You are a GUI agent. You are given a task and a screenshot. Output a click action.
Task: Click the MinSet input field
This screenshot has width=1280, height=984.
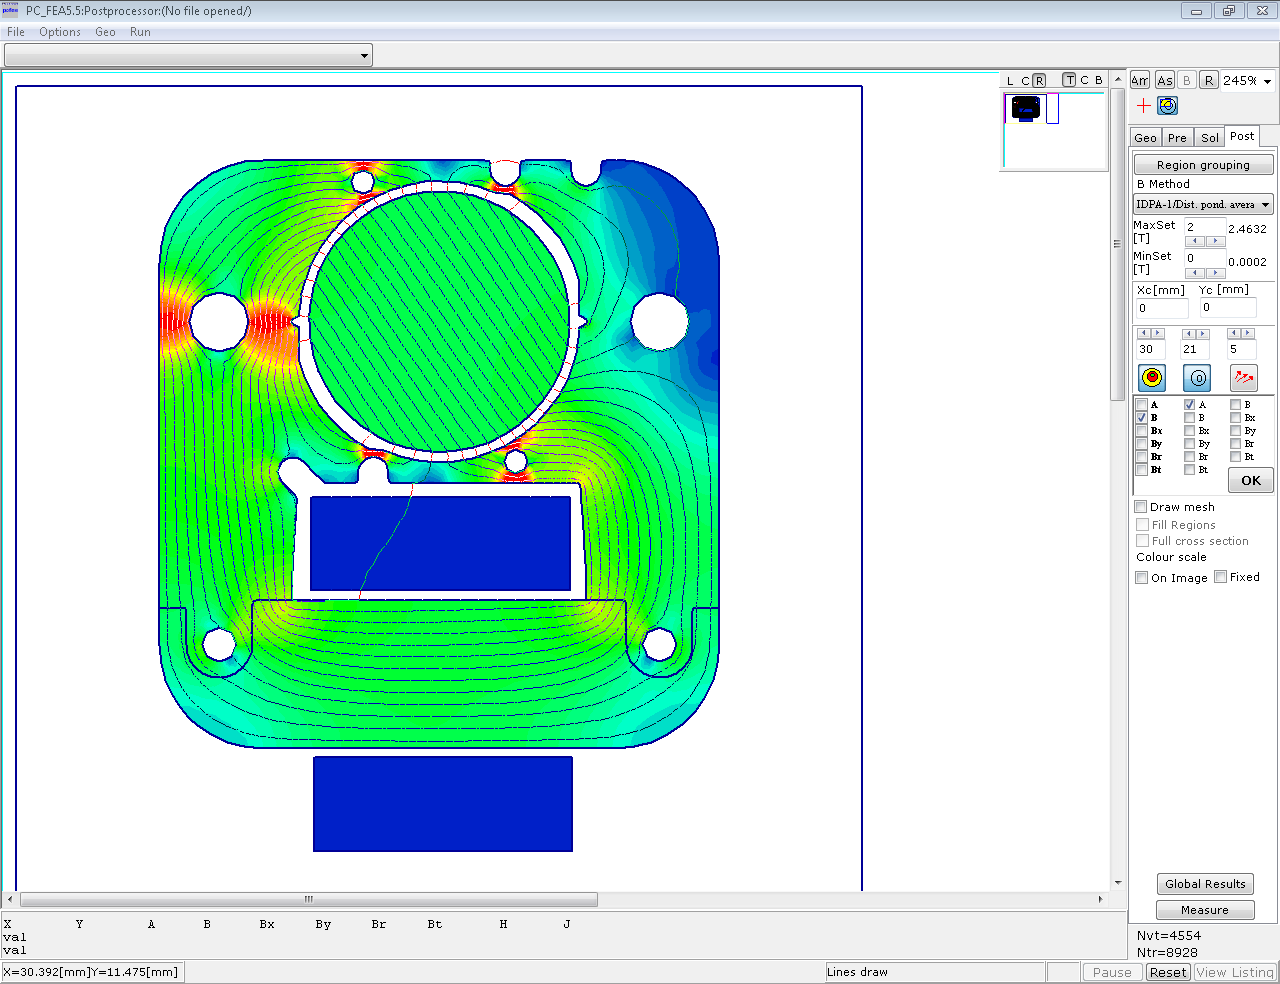pyautogui.click(x=1204, y=258)
